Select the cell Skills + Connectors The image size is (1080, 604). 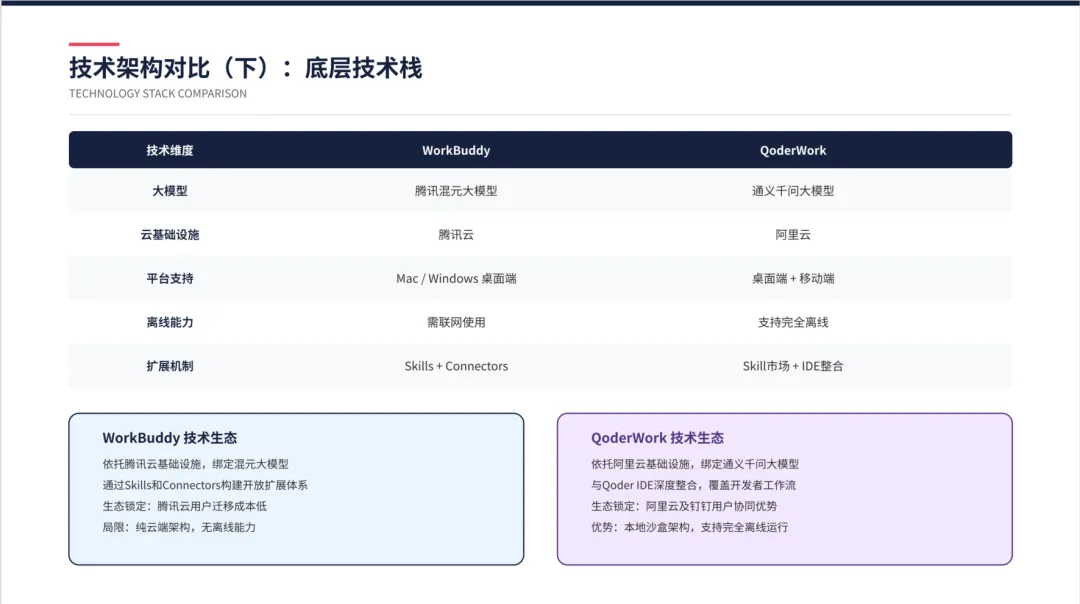tap(456, 366)
